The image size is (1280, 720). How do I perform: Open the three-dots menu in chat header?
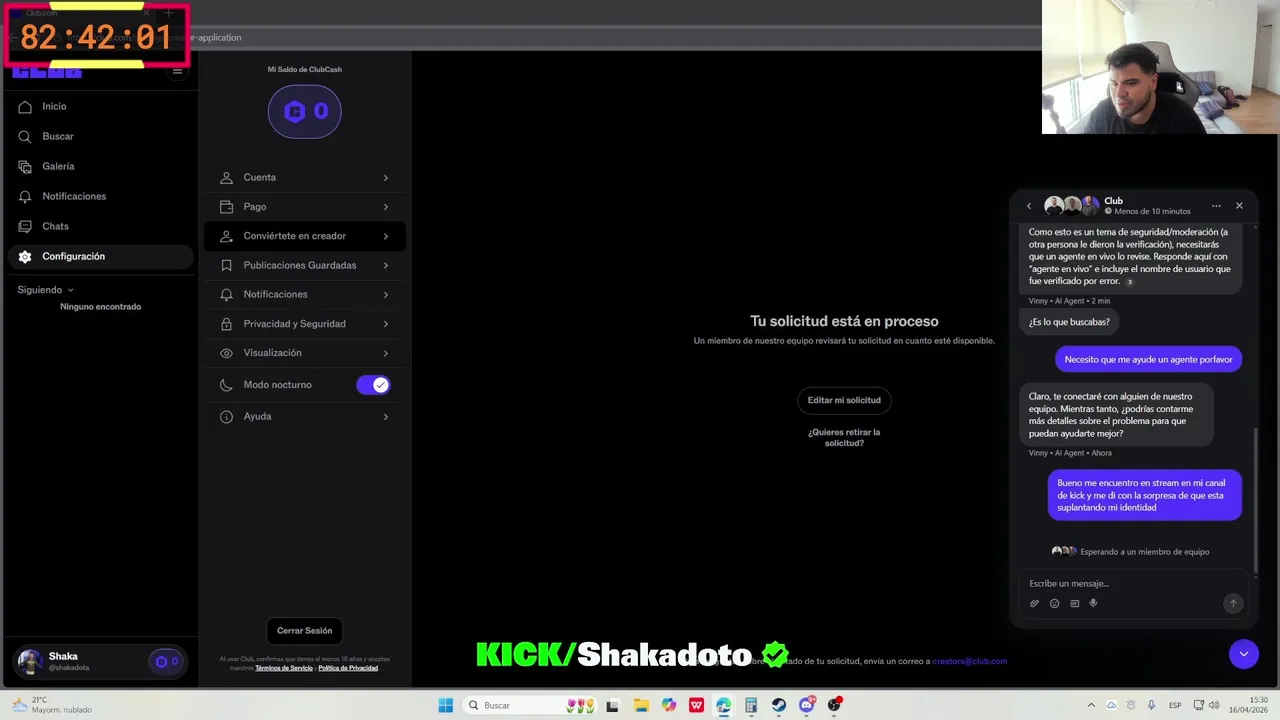click(x=1216, y=206)
